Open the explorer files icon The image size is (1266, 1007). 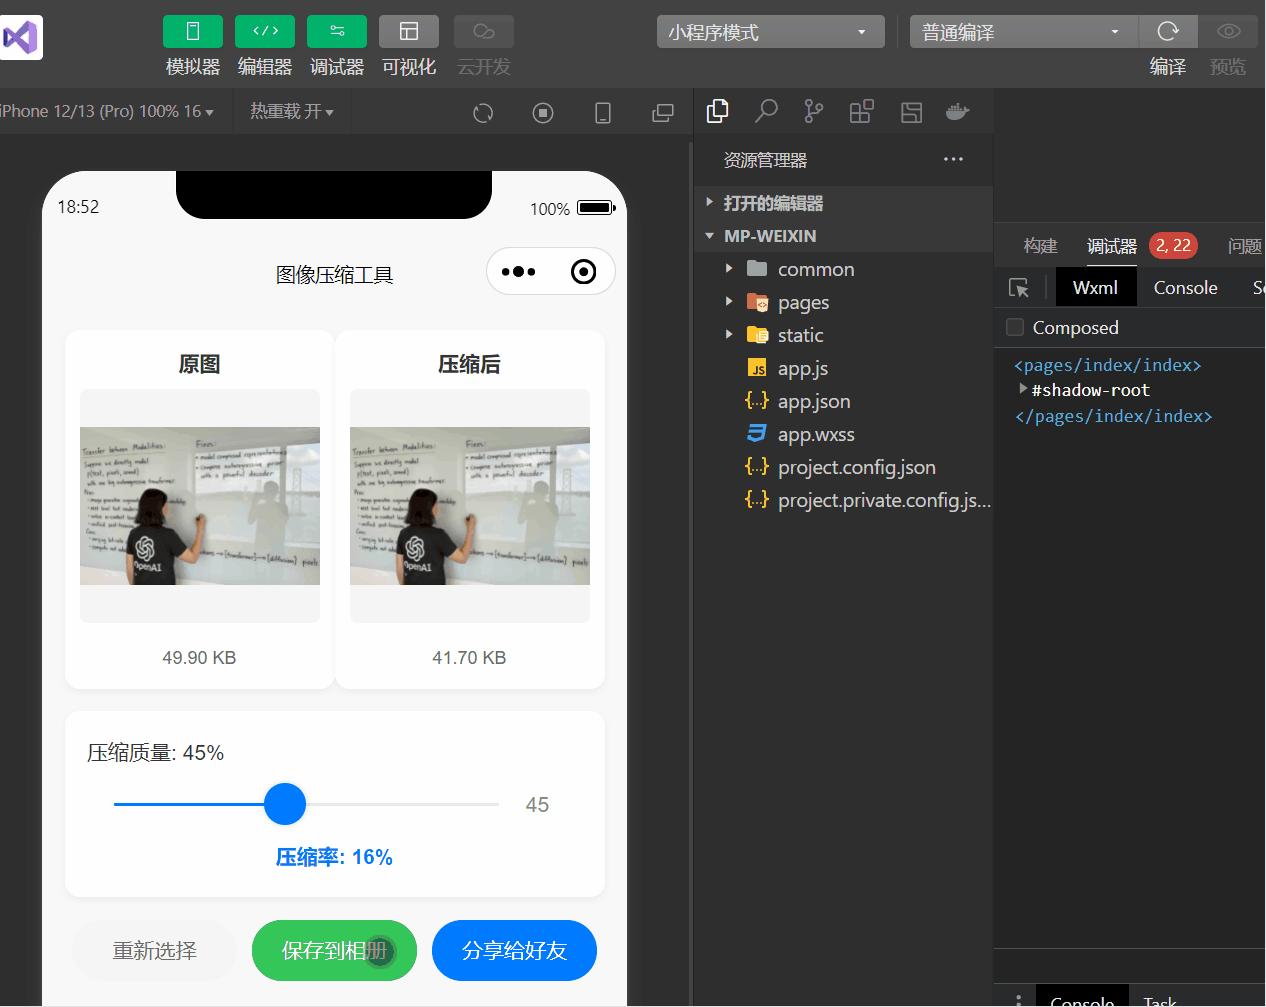717,111
